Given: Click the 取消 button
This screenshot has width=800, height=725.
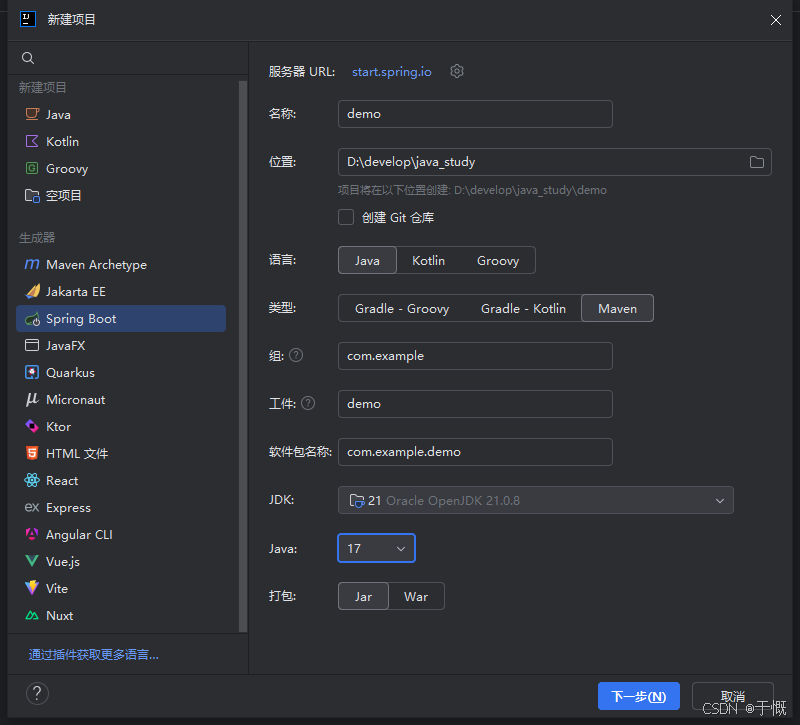Looking at the screenshot, I should point(733,696).
